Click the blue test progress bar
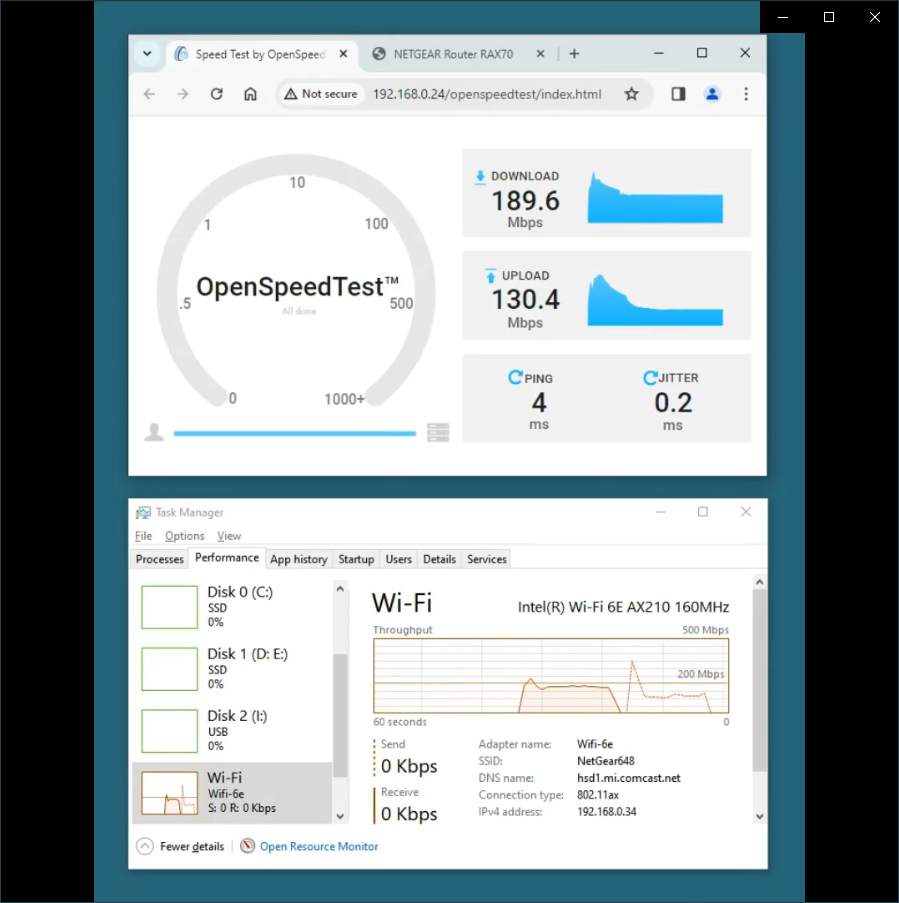 point(295,434)
